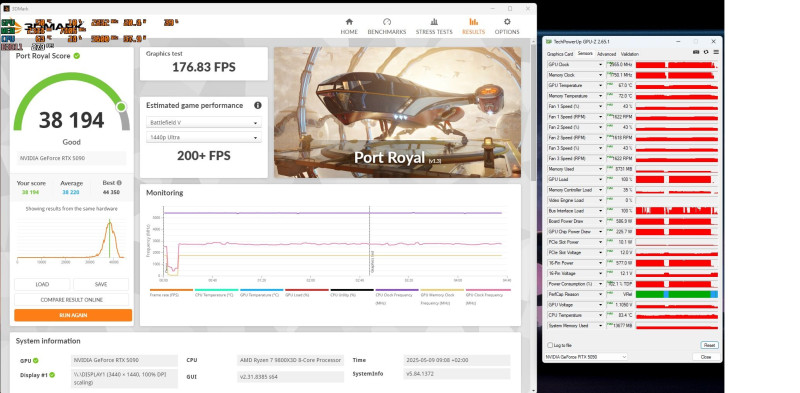The height and width of the screenshot is (393, 800).
Task: Select the GPU-Z Sensors tab
Action: click(x=585, y=54)
